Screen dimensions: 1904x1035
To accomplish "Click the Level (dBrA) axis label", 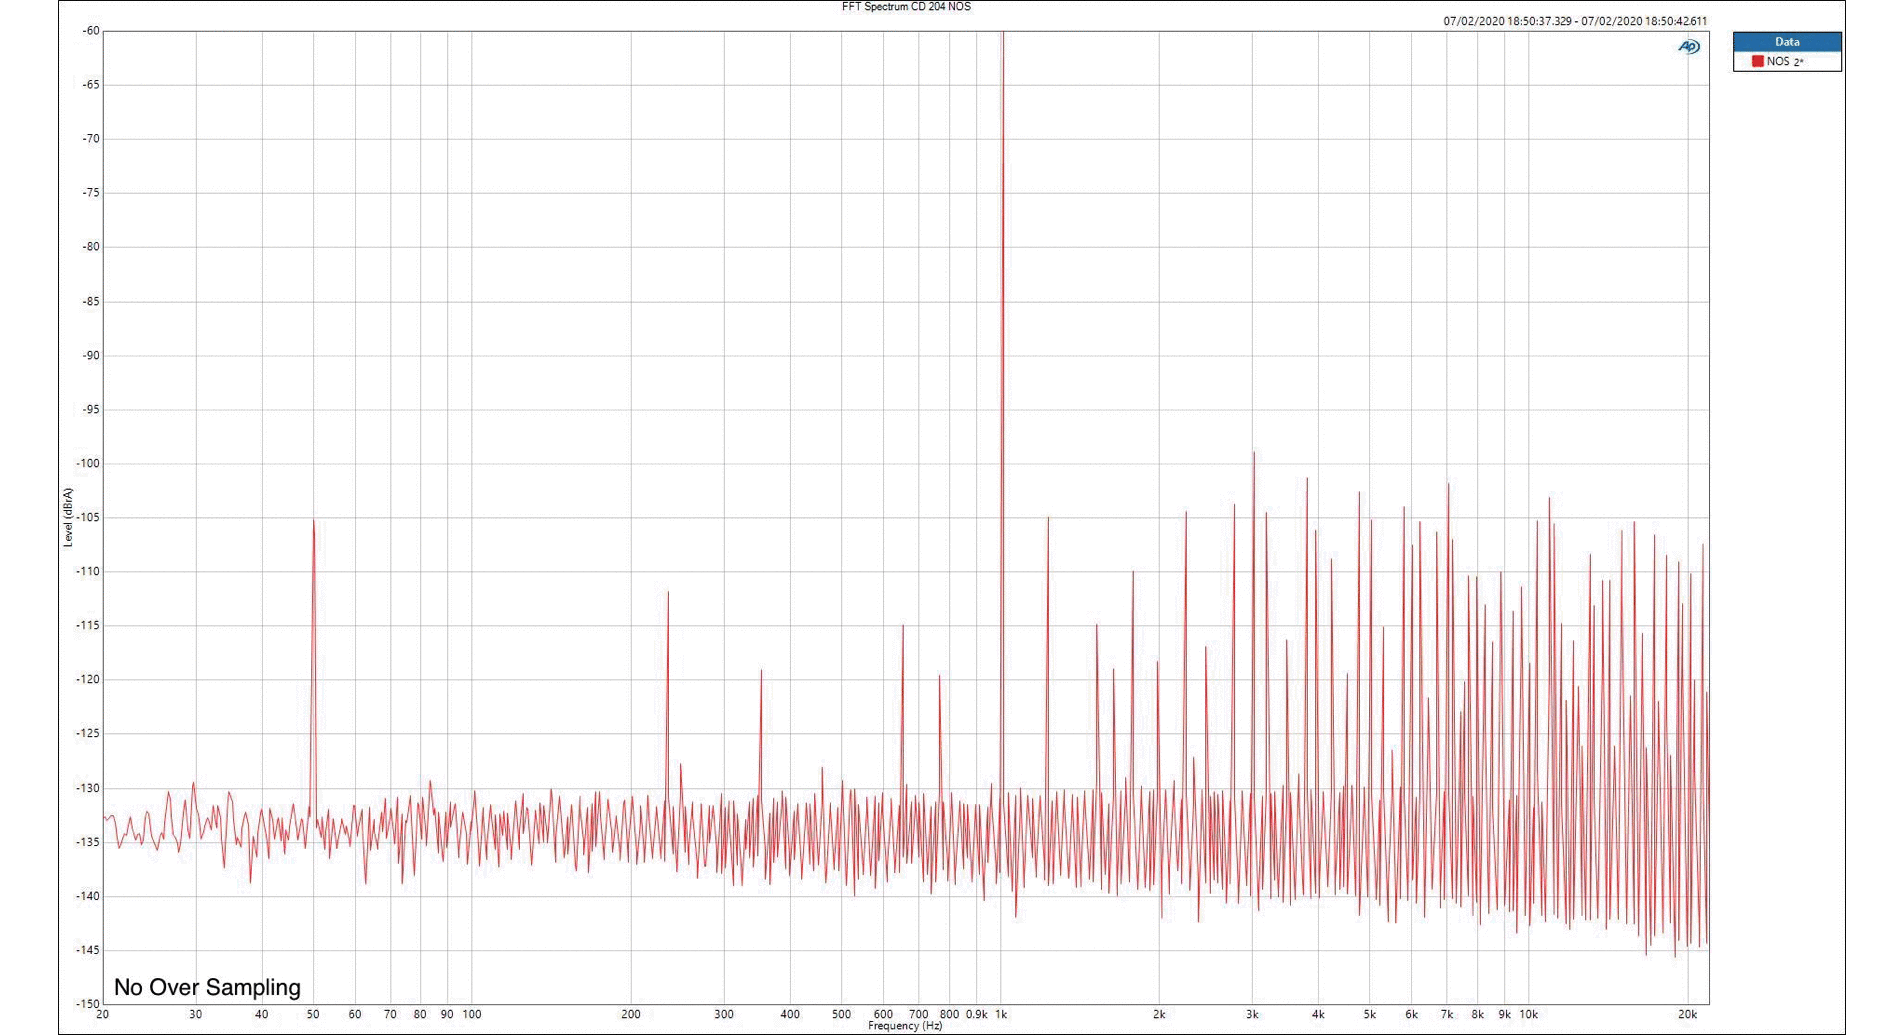I will [68, 517].
